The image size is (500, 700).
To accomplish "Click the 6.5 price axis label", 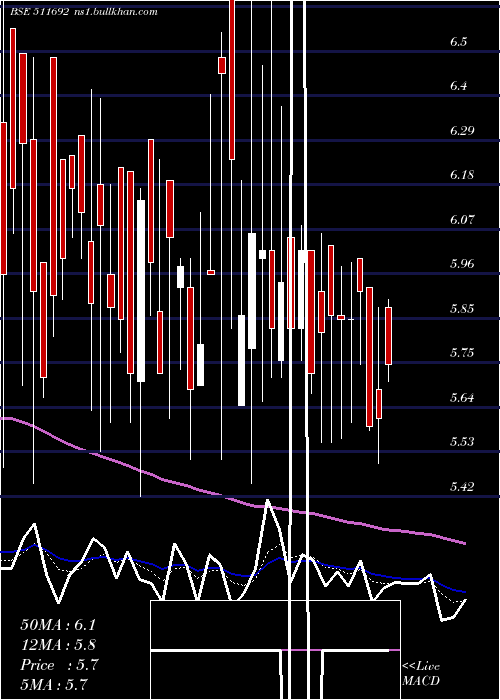I will (x=458, y=42).
